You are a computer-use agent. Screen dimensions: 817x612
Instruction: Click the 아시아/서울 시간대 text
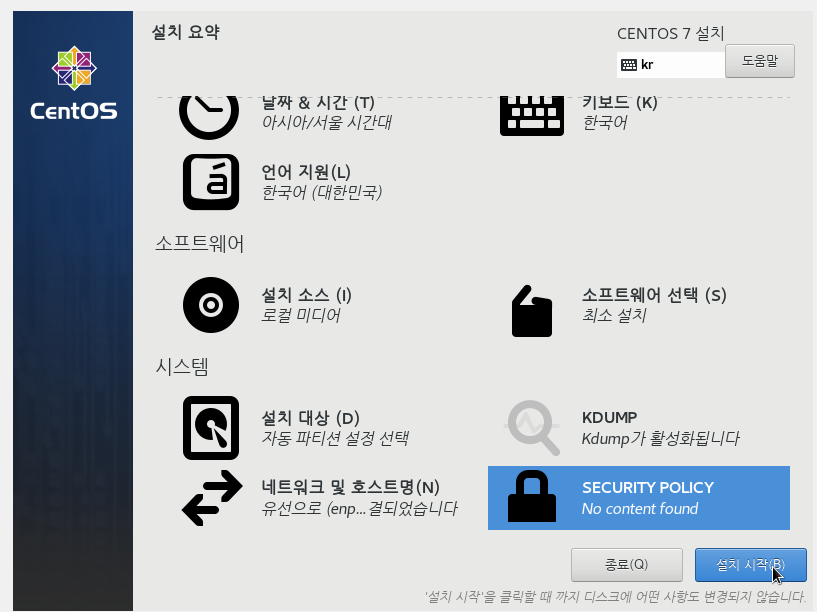point(326,123)
